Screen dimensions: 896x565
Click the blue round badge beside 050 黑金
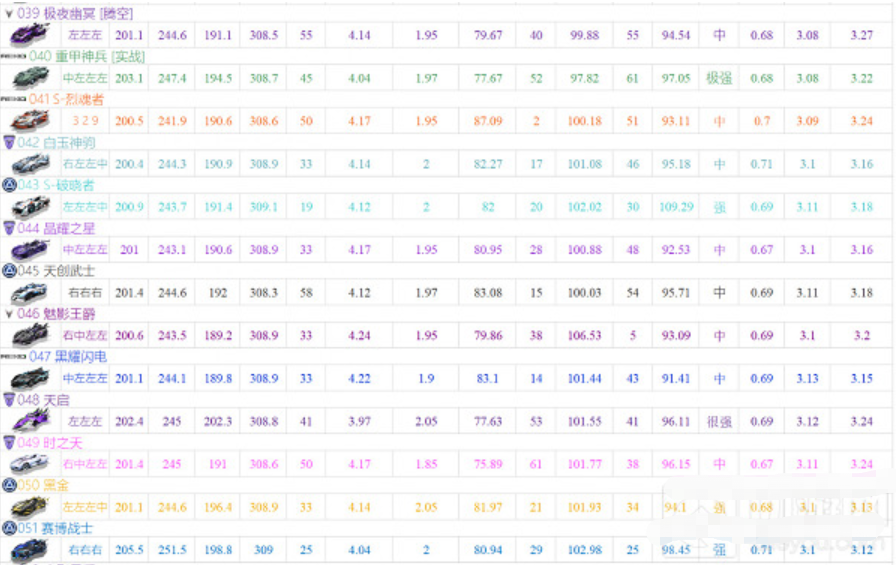tap(9, 485)
